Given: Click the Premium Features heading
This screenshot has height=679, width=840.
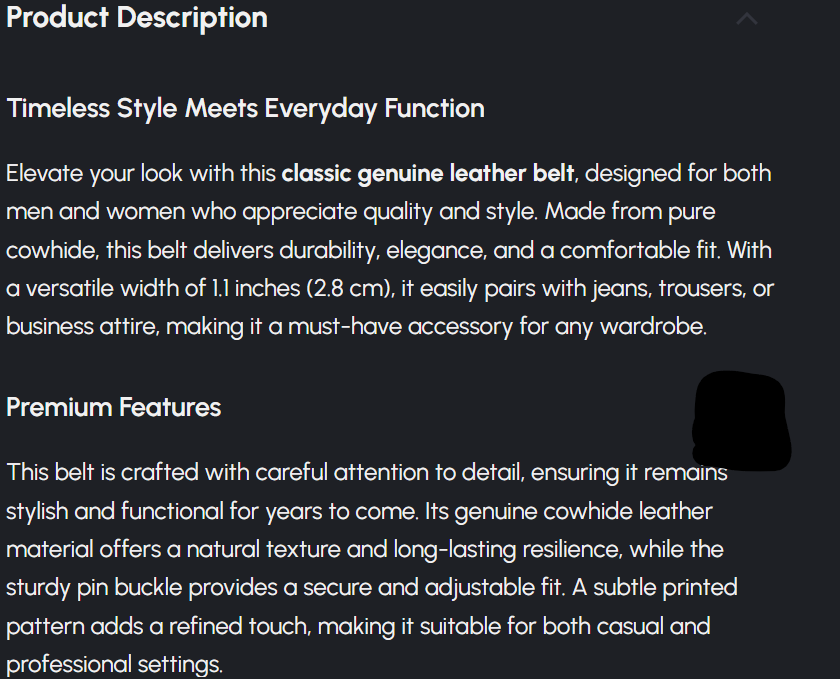Looking at the screenshot, I should pyautogui.click(x=113, y=407).
